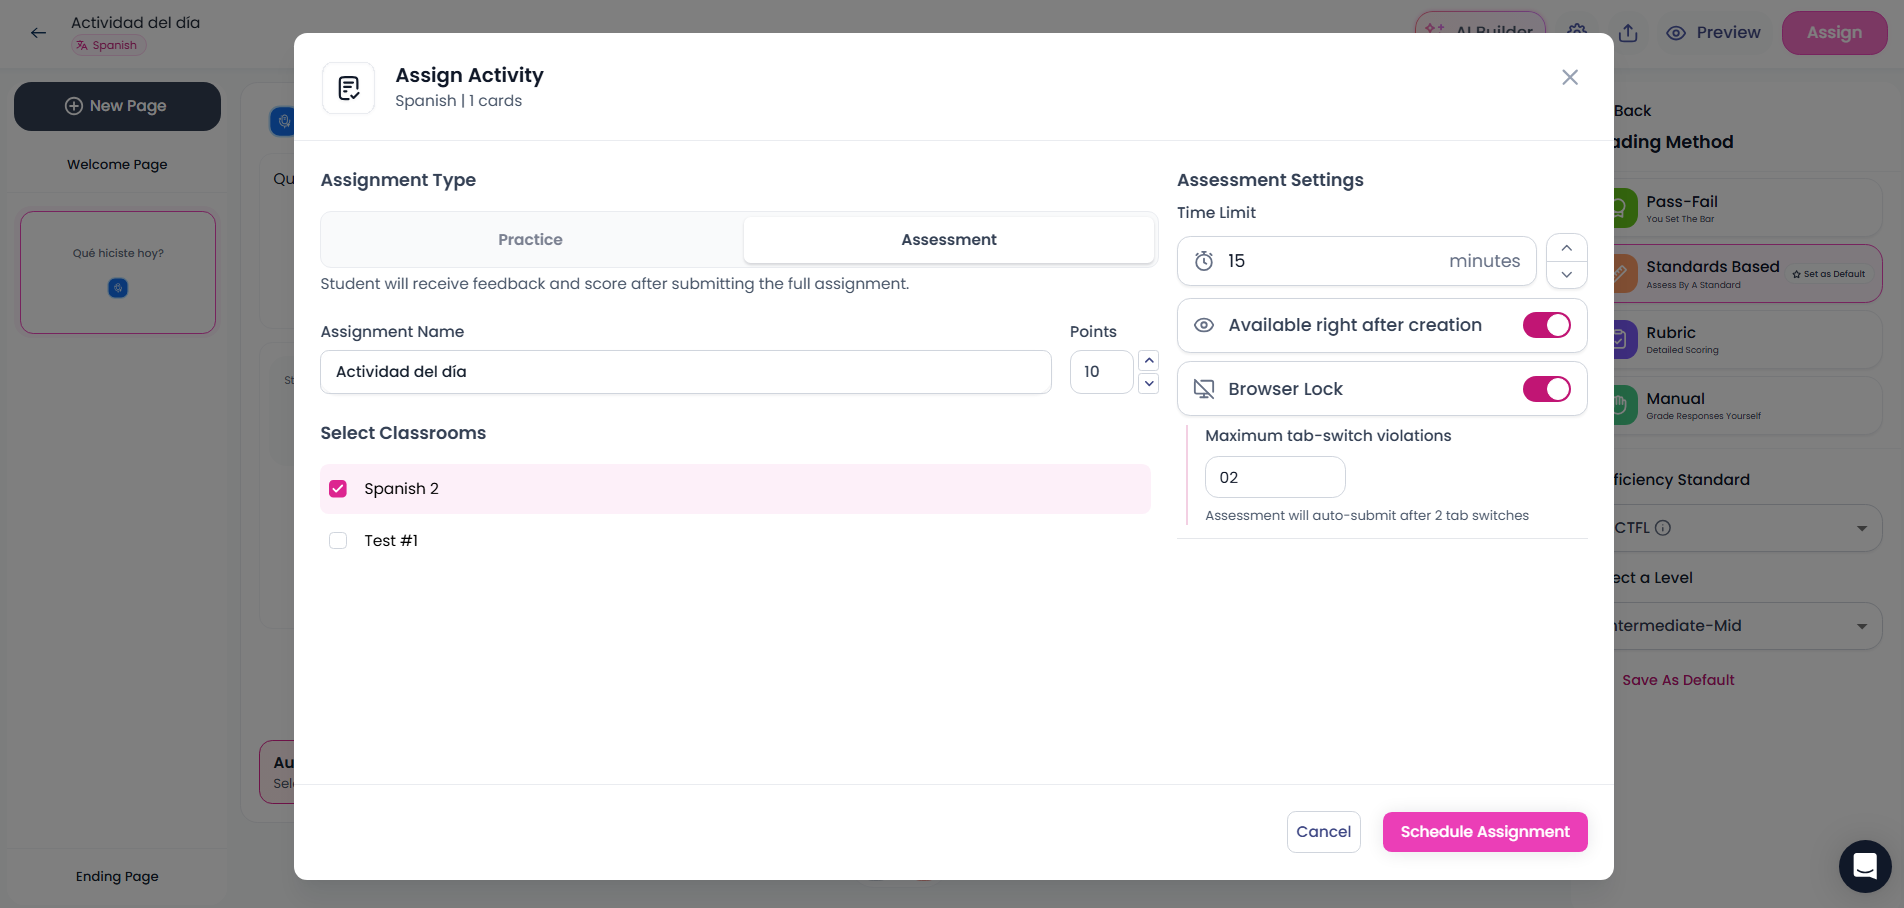Check the Test #1 classroom
The width and height of the screenshot is (1904, 908).
[x=338, y=541]
